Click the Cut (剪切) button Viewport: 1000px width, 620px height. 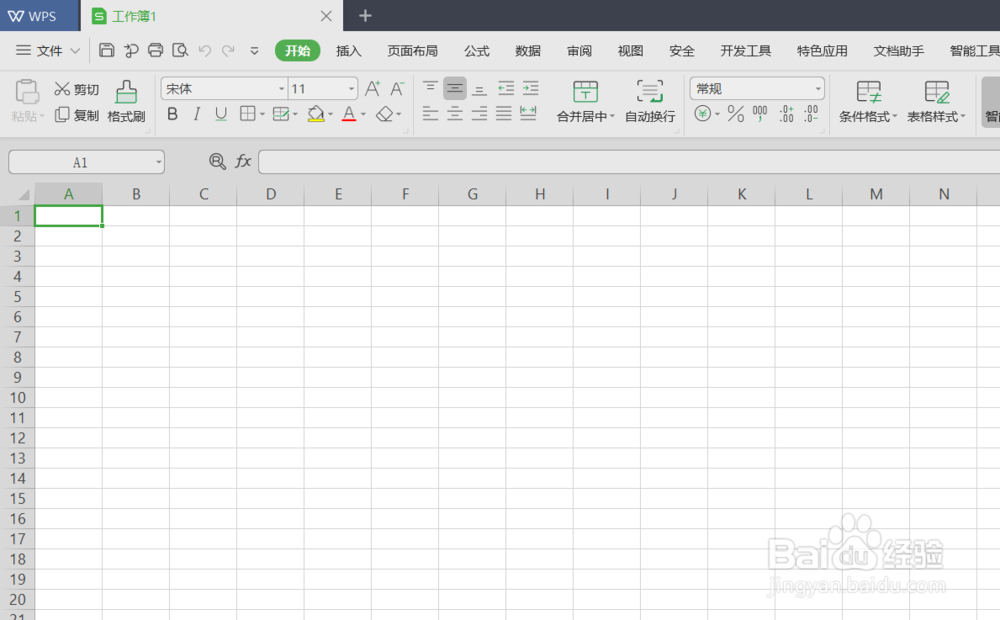tap(77, 89)
